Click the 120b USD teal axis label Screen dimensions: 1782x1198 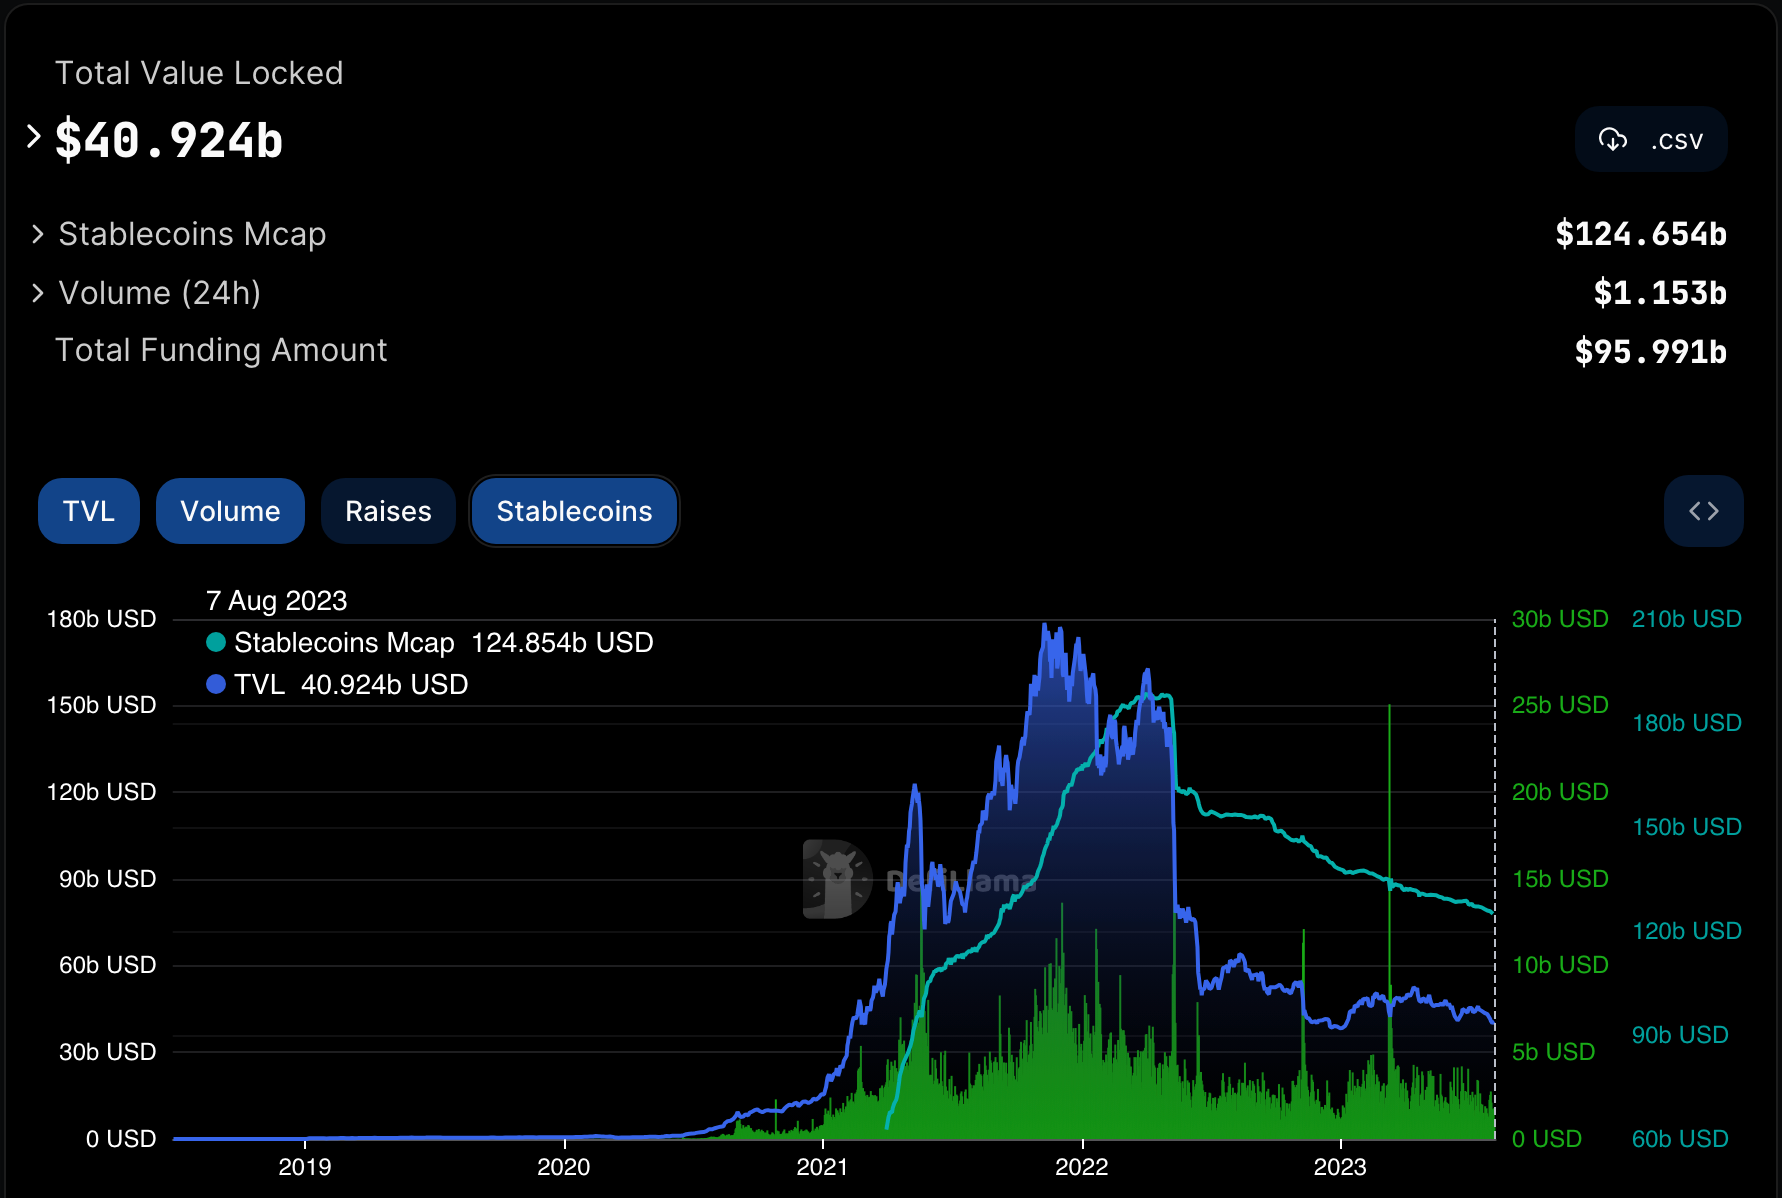coord(1687,931)
